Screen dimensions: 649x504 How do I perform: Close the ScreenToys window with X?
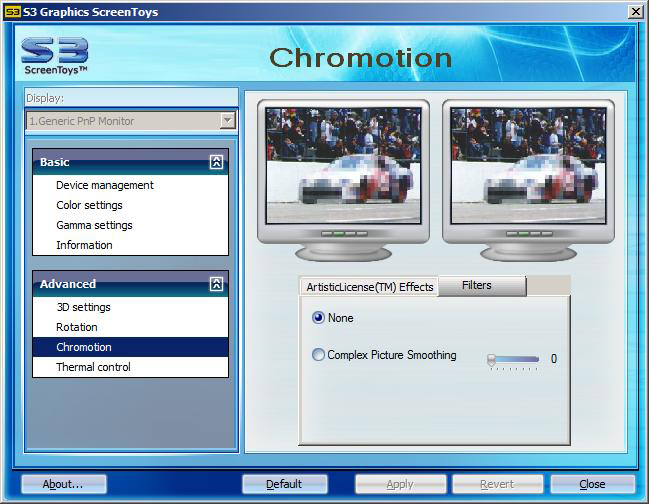(x=635, y=12)
